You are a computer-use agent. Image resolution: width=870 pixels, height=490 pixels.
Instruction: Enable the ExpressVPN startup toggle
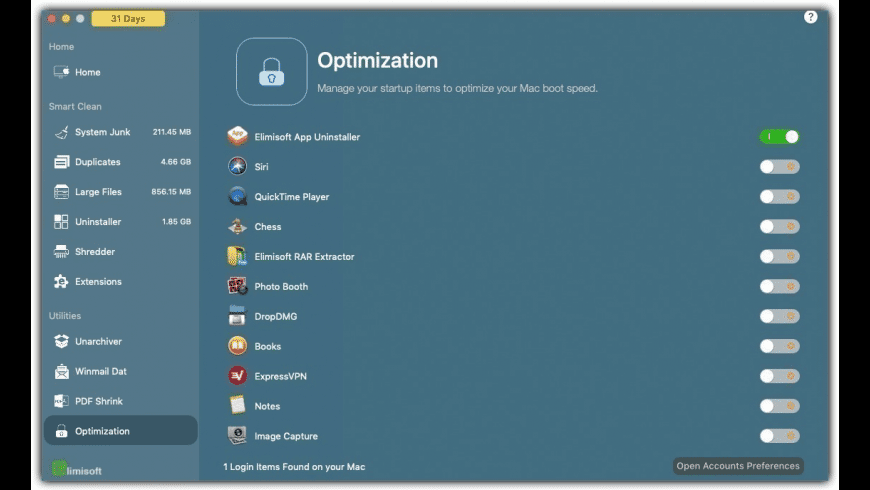(x=780, y=376)
